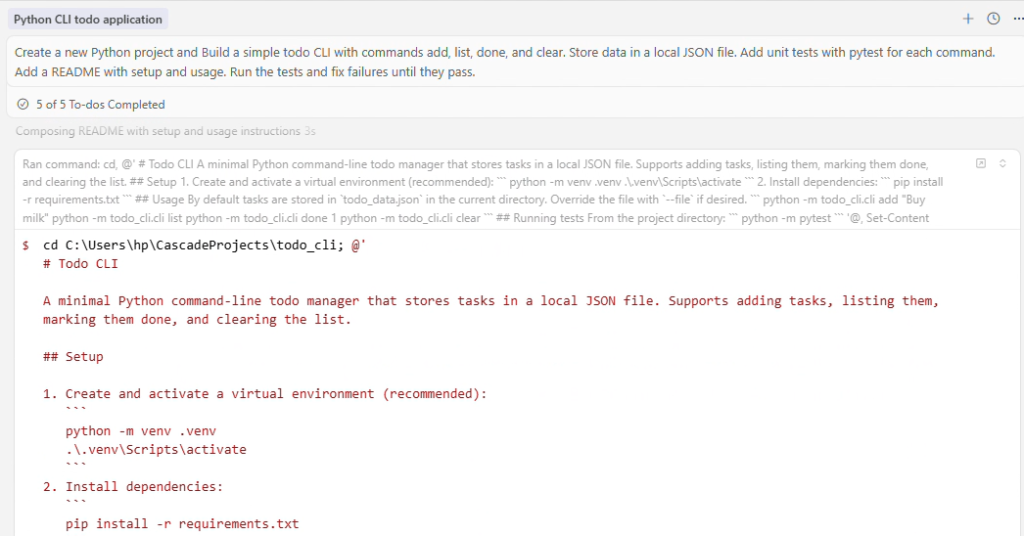Click the 'python -m venv .venv' line
The width and height of the screenshot is (1024, 536).
click(140, 431)
